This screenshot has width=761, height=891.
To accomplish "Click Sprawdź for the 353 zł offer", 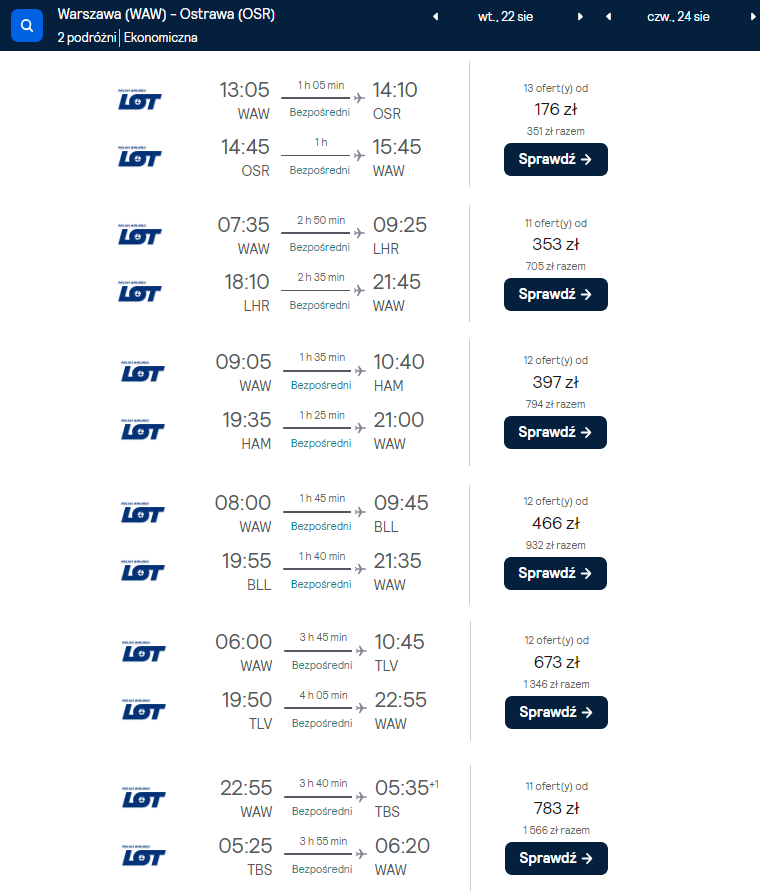I will coord(555,294).
